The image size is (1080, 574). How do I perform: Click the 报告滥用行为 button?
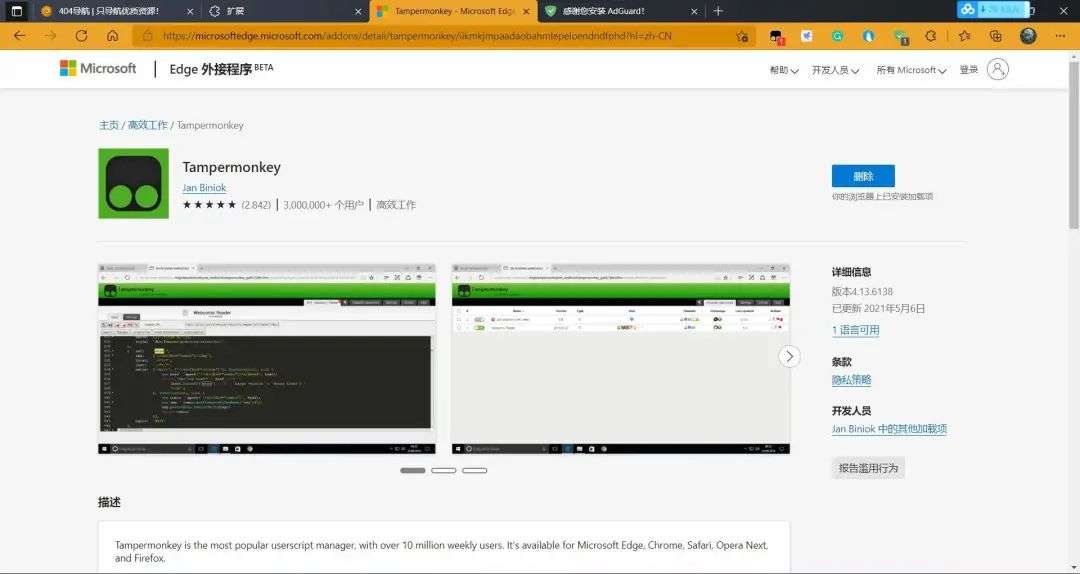tap(868, 468)
